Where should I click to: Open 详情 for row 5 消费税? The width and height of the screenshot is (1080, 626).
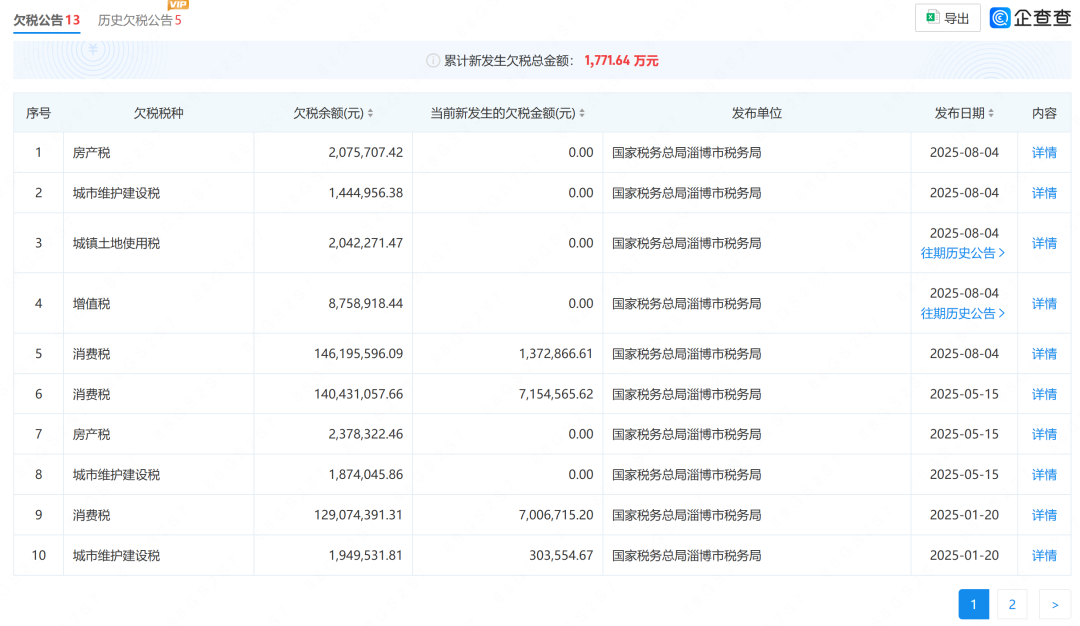tap(1044, 354)
